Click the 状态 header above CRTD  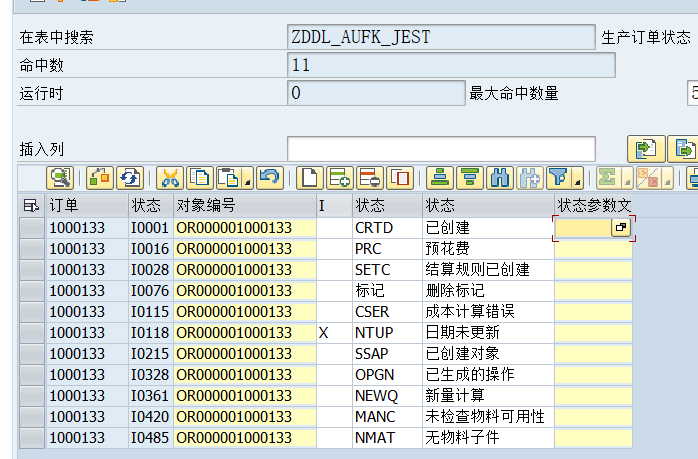coord(387,205)
